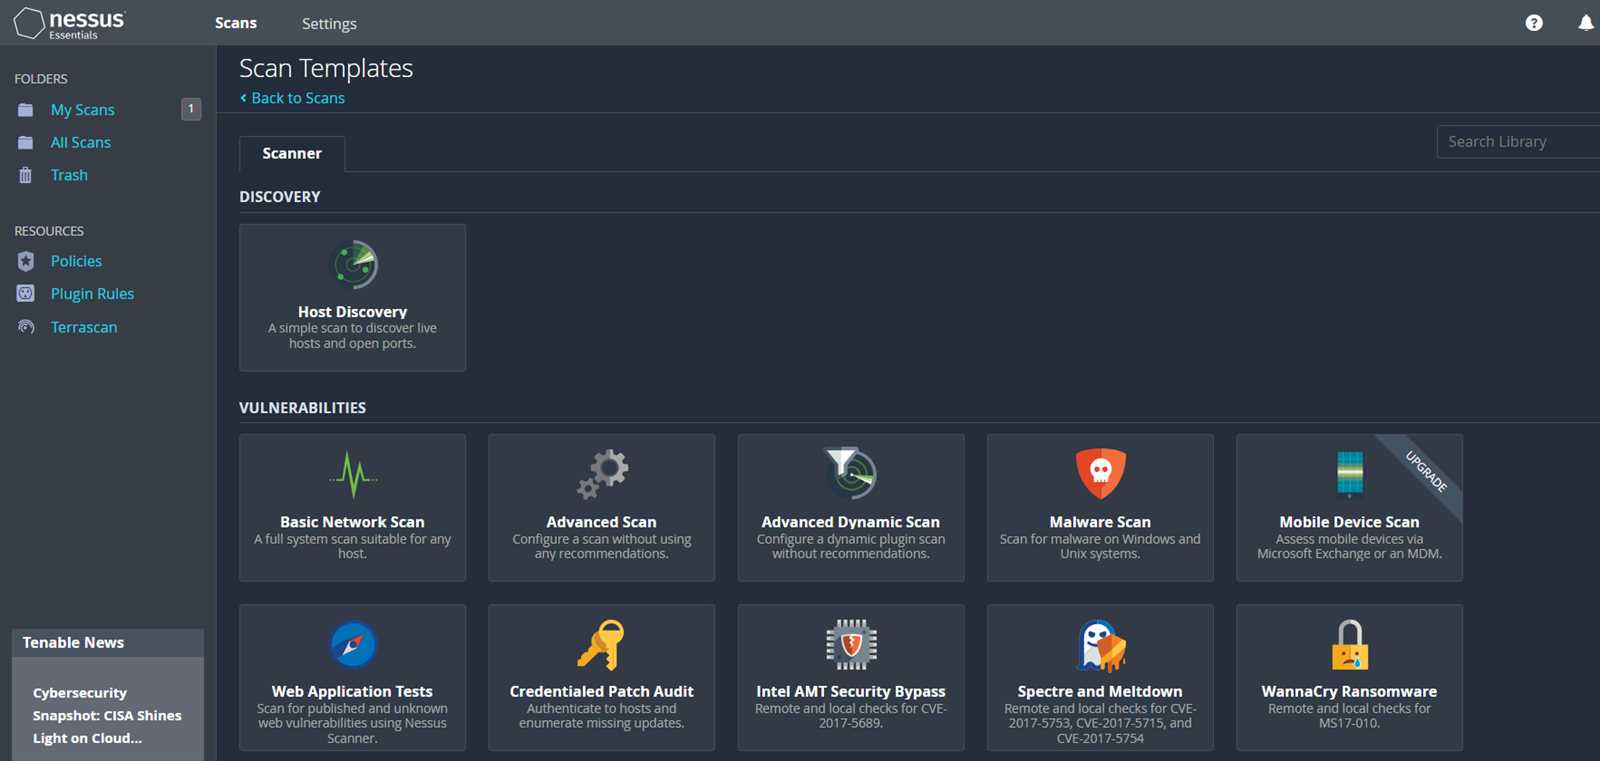Open the notifications bell icon
The image size is (1600, 761).
pyautogui.click(x=1586, y=23)
